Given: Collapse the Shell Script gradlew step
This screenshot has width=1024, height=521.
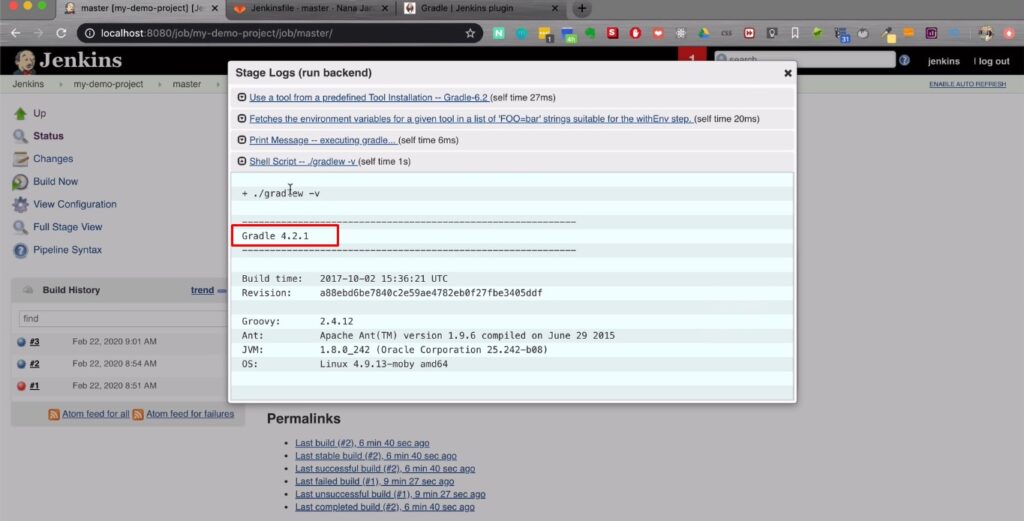Looking at the screenshot, I should click(242, 161).
